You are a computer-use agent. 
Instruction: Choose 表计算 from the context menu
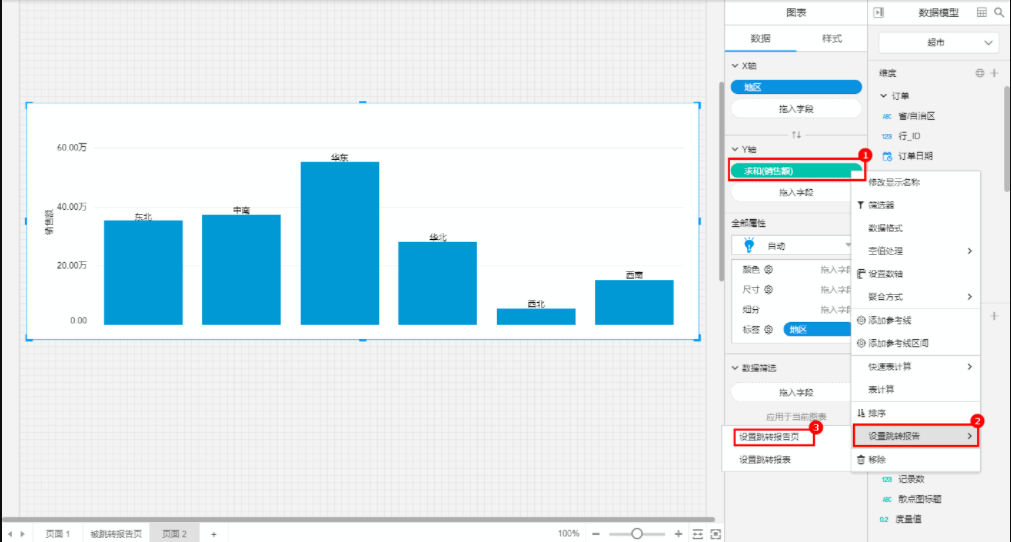click(x=916, y=389)
